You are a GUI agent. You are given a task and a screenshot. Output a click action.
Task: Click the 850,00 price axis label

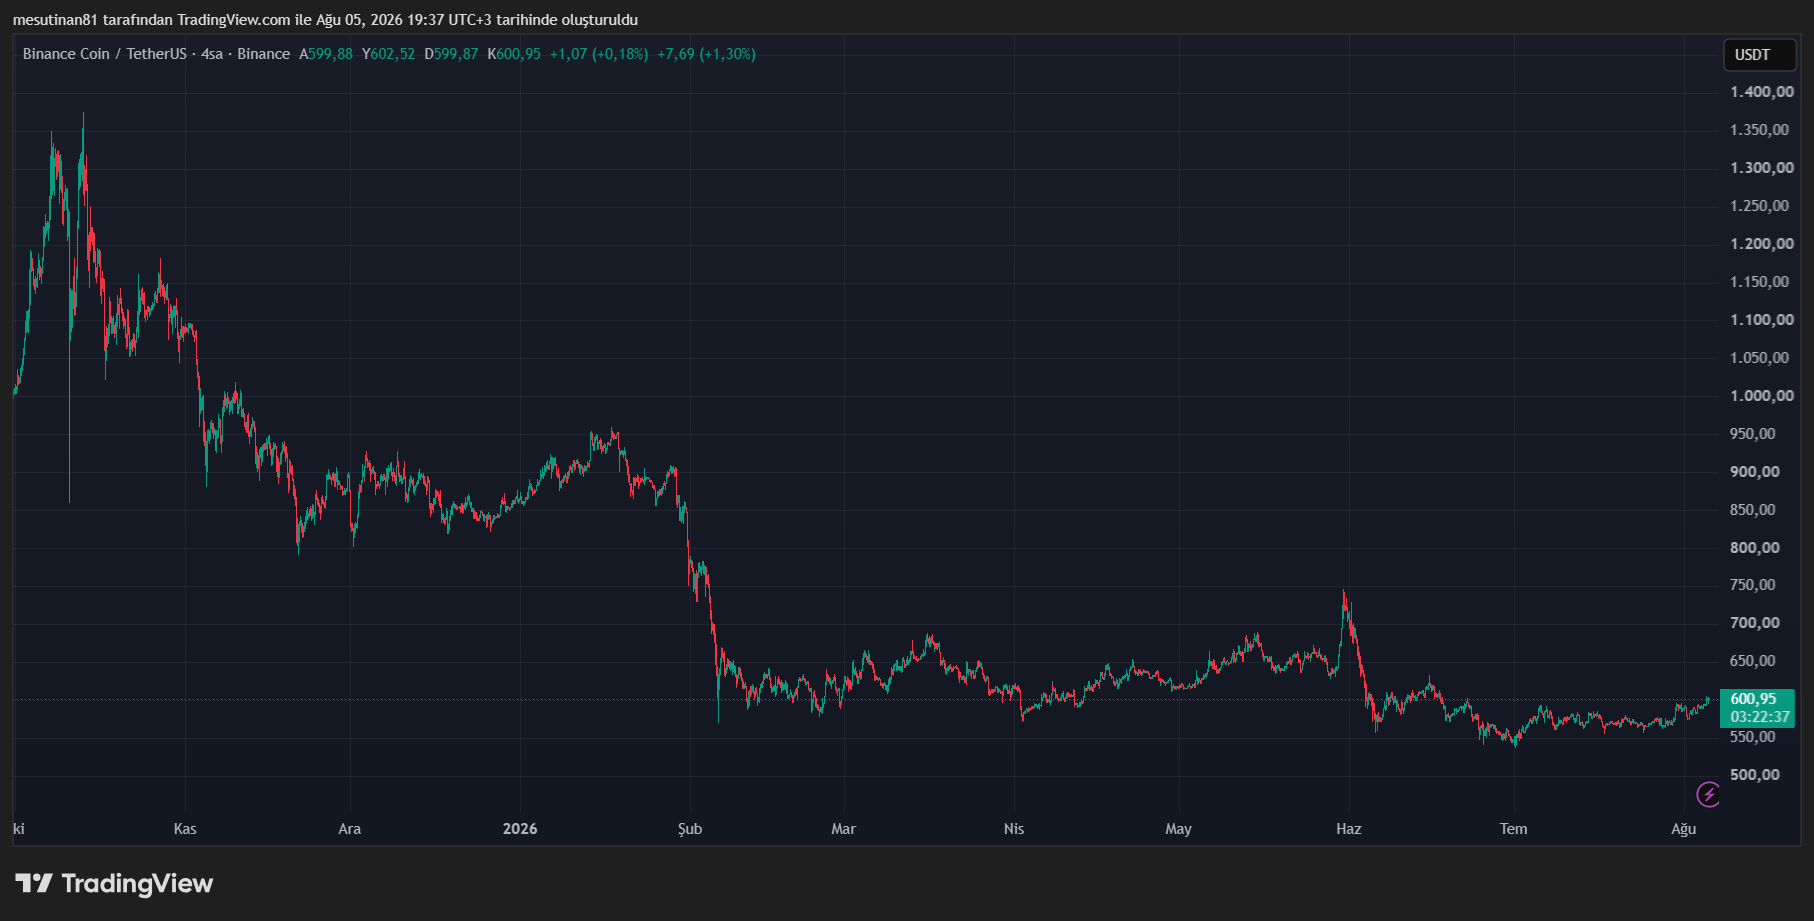1753,510
